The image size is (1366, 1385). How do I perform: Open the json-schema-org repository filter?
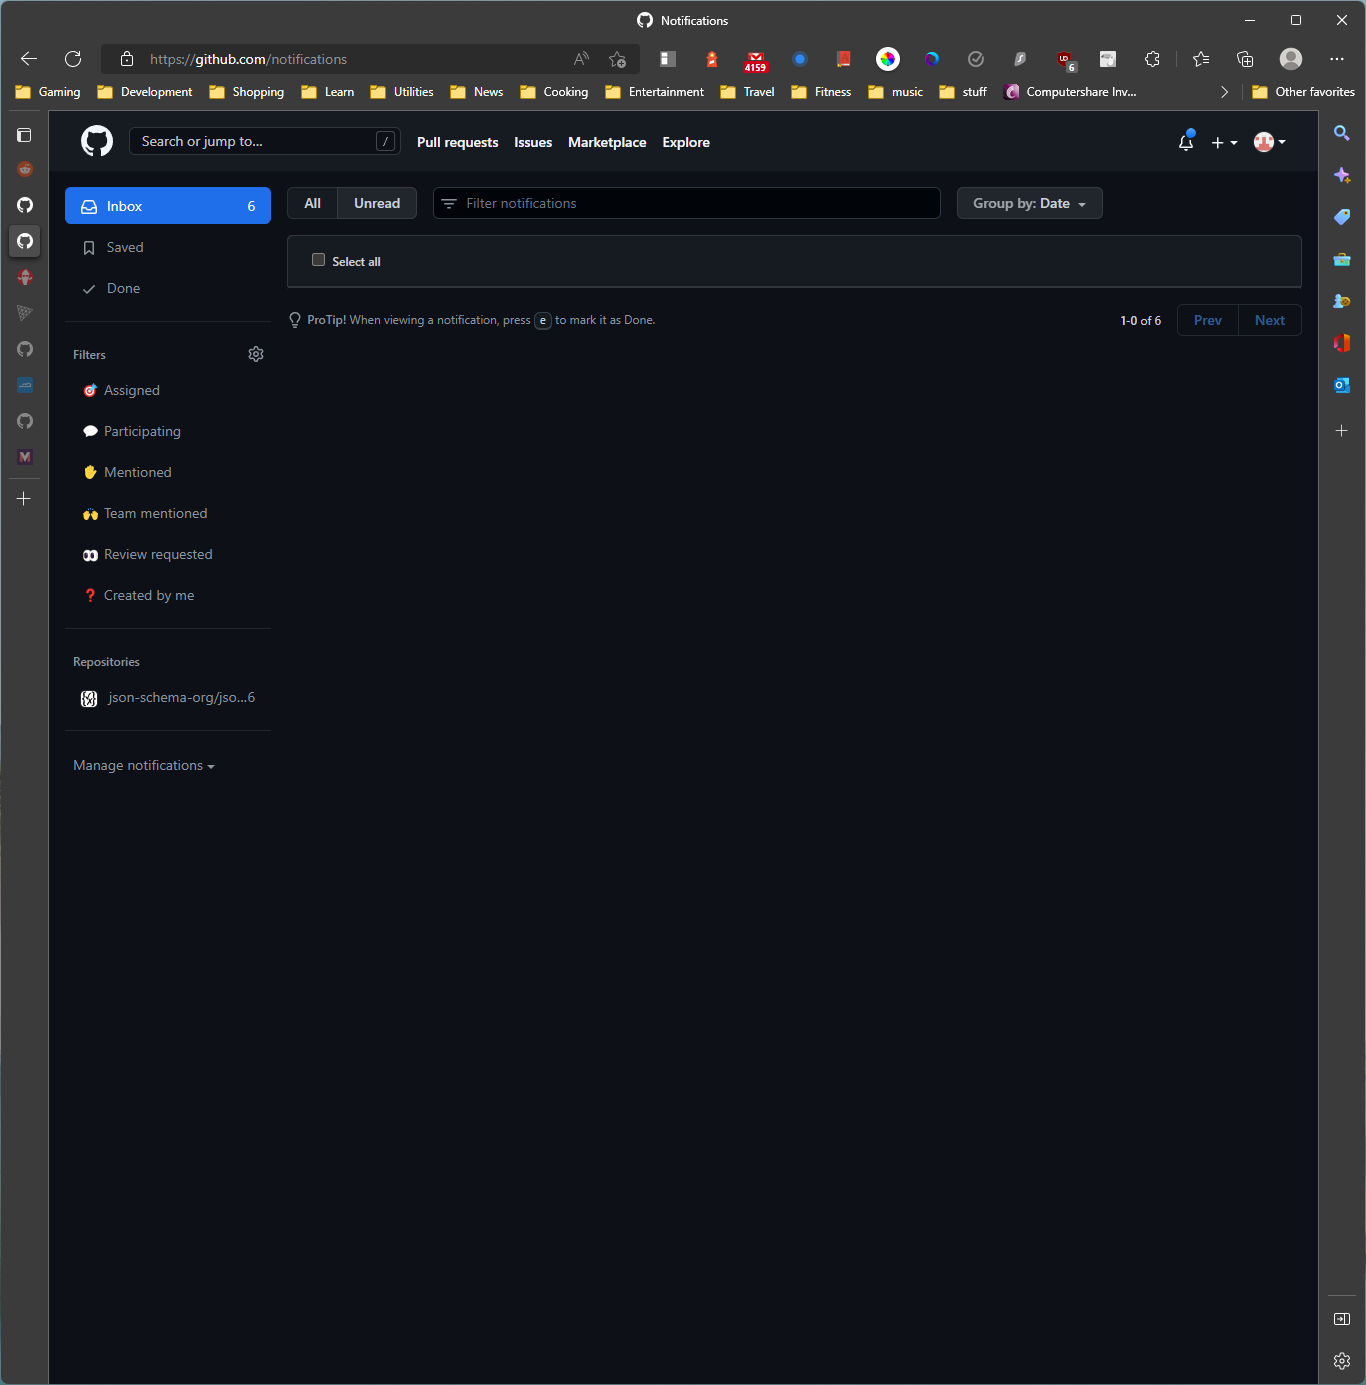[x=168, y=697]
